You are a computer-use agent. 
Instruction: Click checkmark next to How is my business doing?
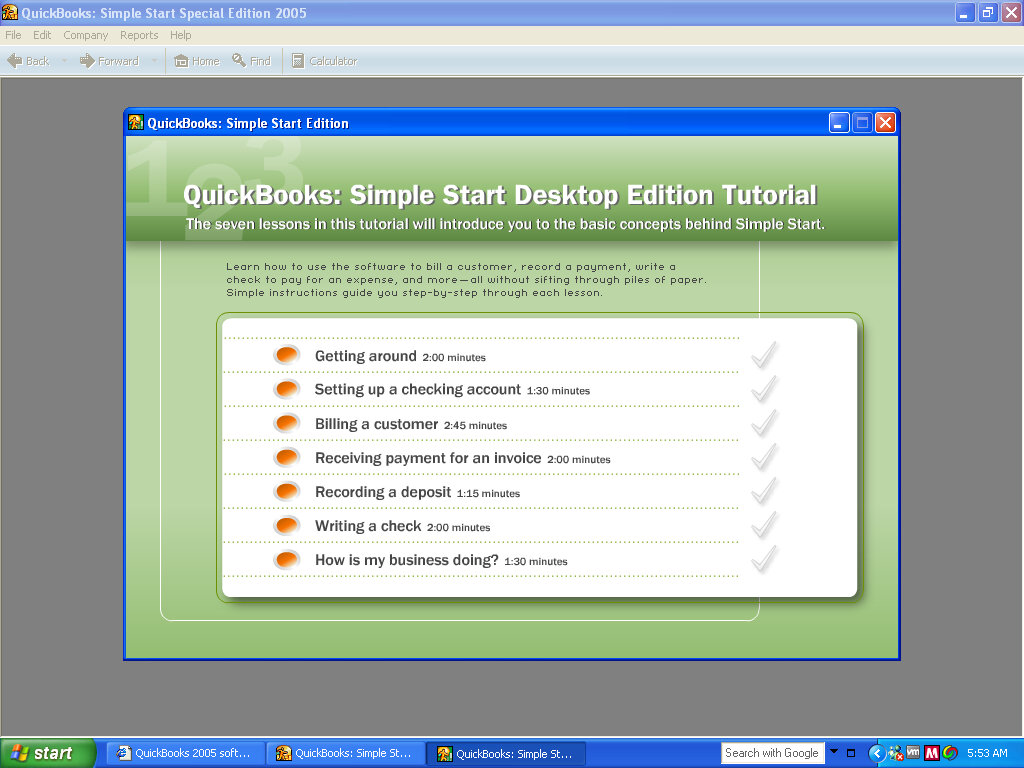[764, 559]
